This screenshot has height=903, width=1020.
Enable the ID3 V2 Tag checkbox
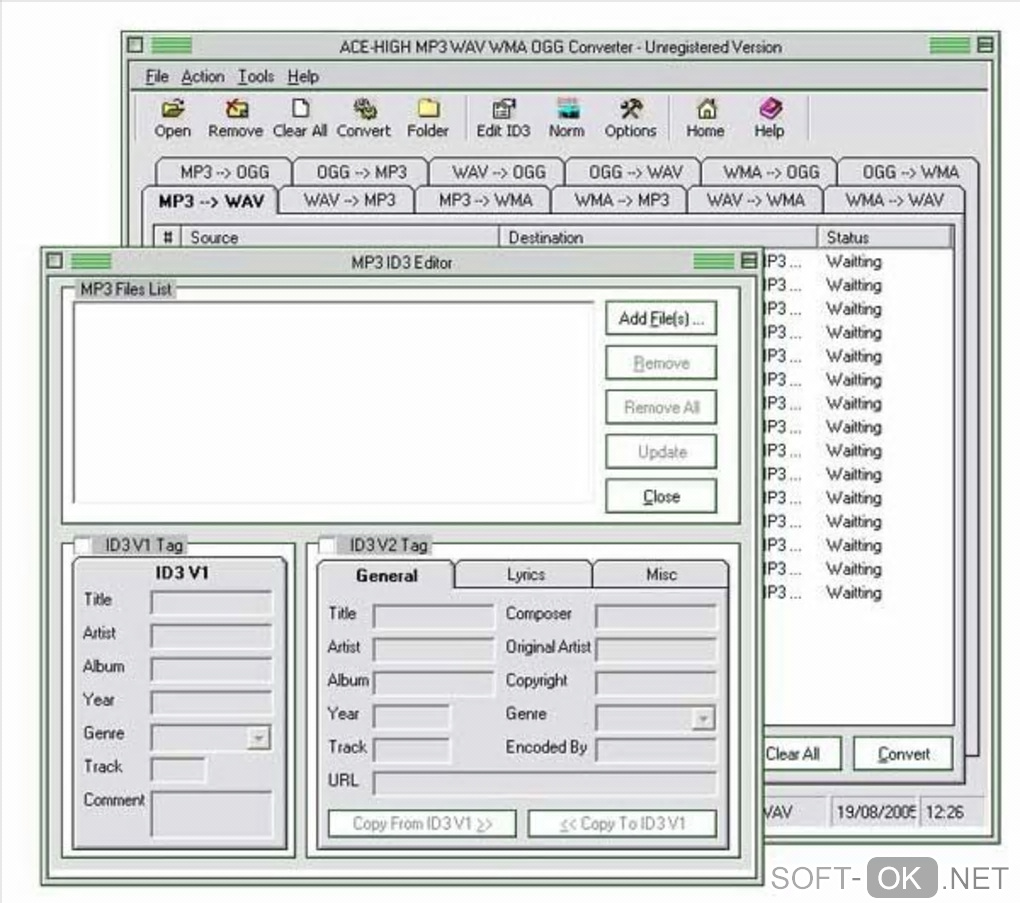tap(327, 545)
